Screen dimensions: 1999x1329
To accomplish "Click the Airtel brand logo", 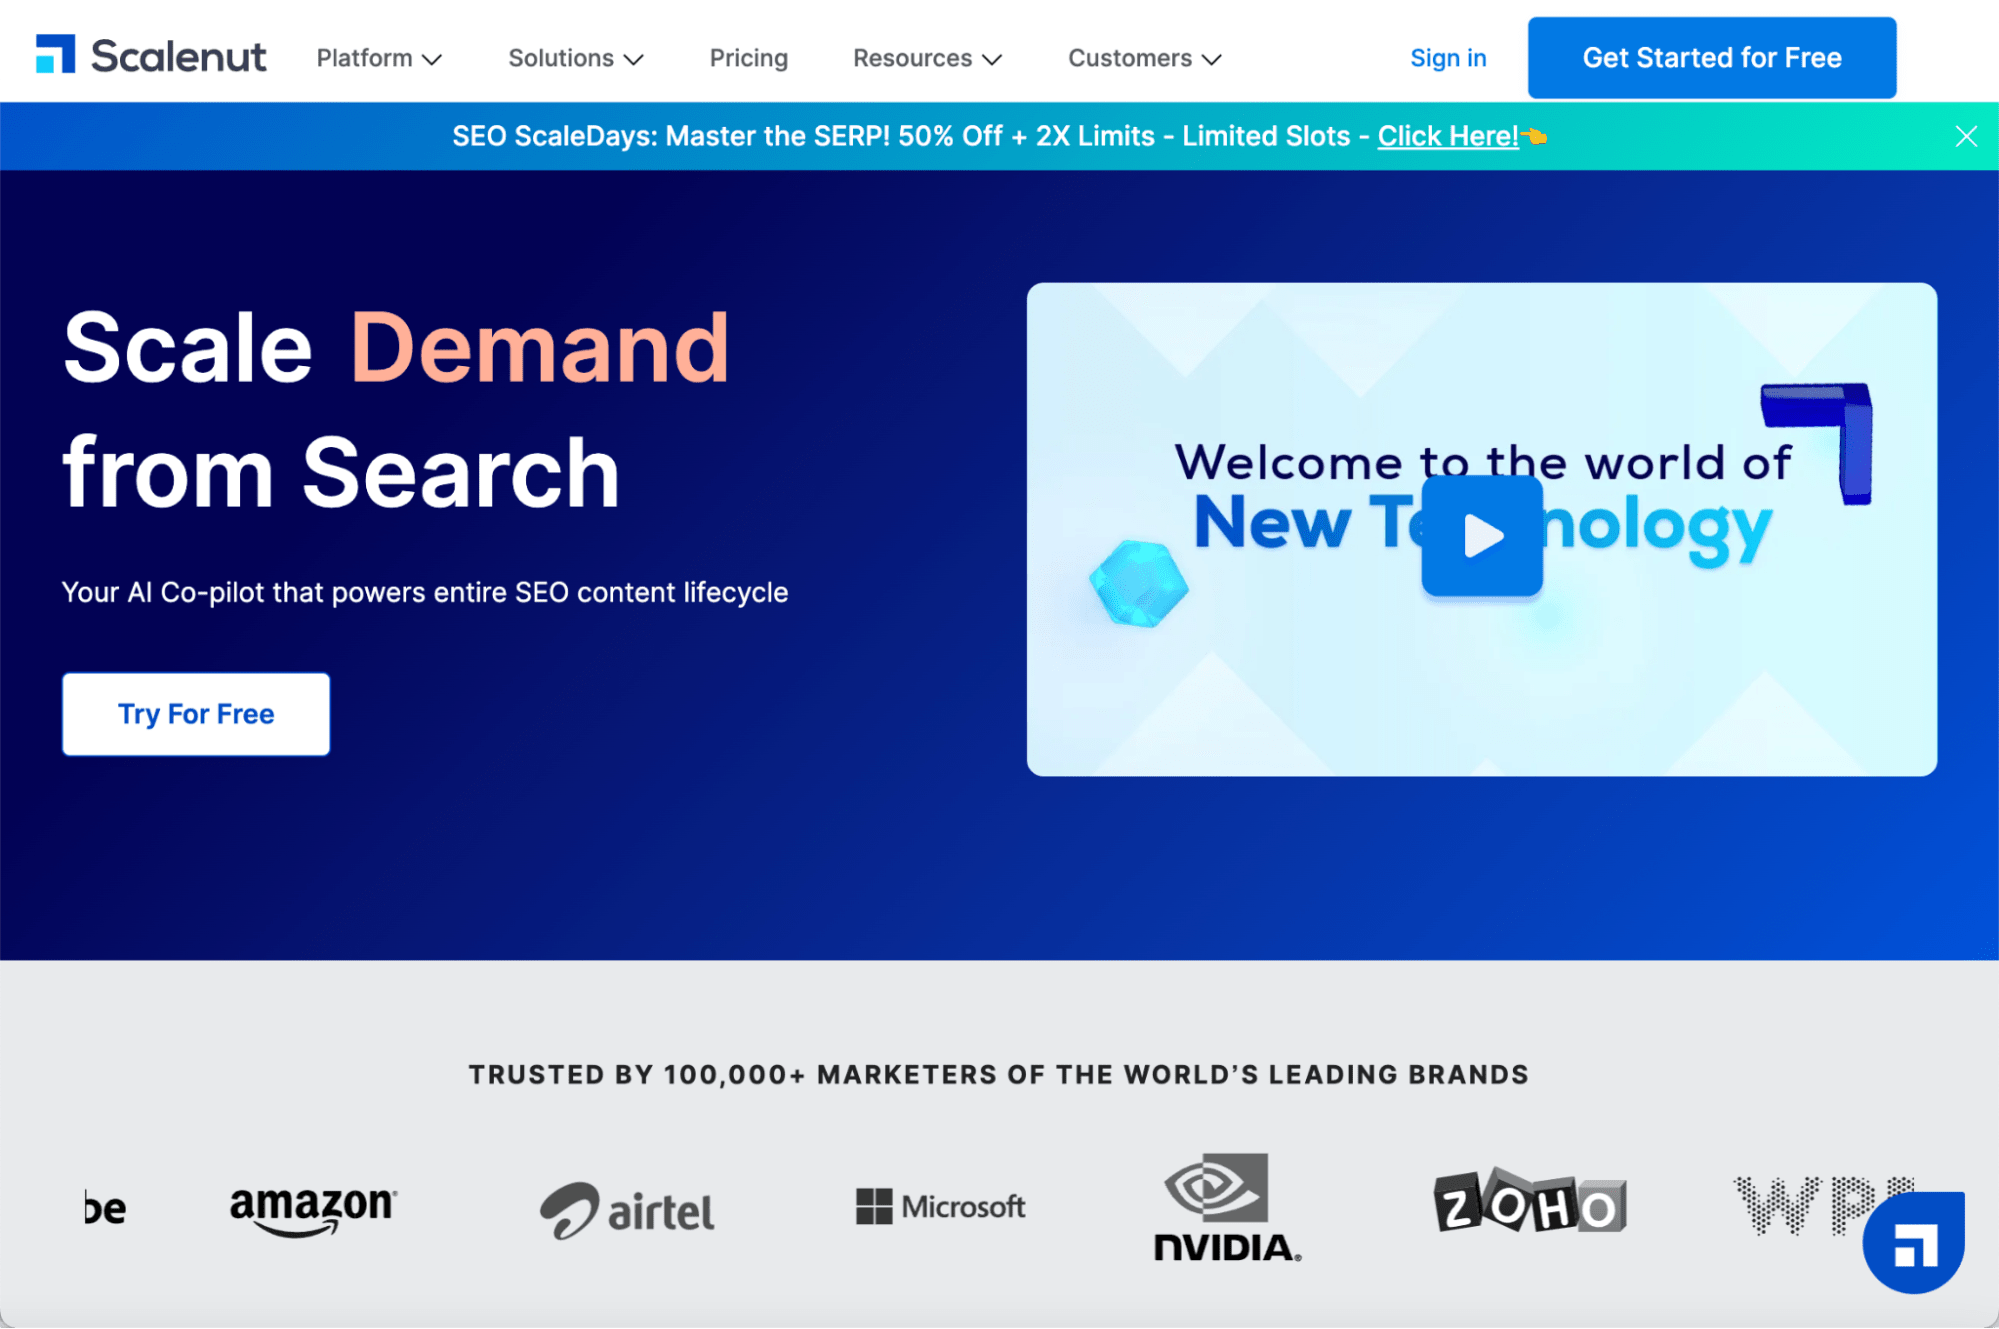I will click(627, 1210).
